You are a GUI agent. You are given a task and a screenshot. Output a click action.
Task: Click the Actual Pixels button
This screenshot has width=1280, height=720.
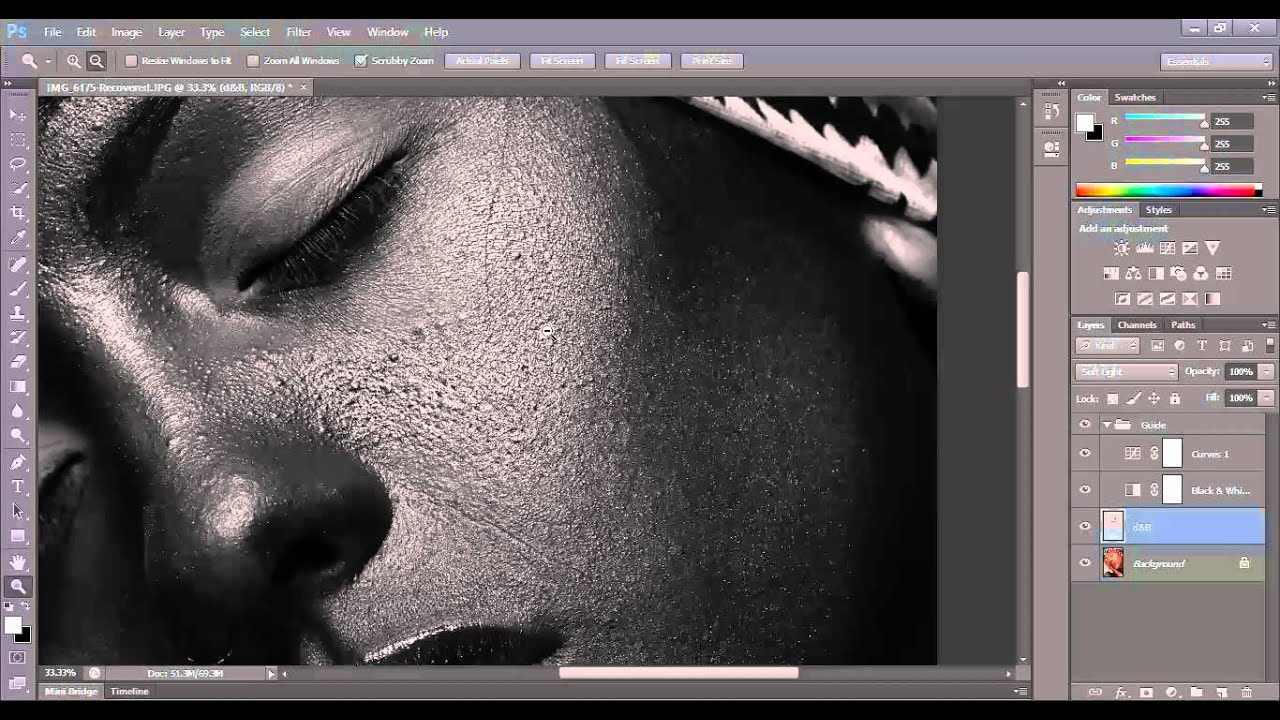(482, 61)
